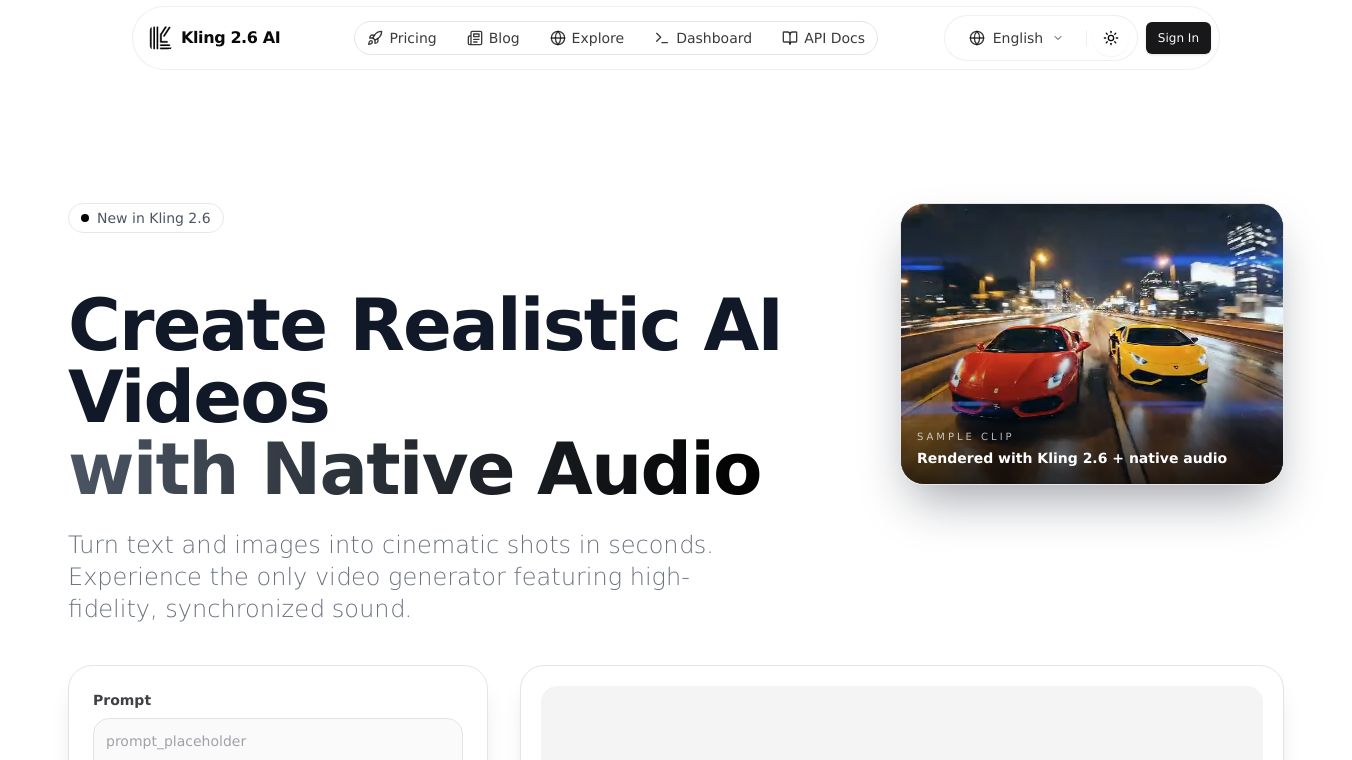Click the Rendered with Kling 2.6 caption

pyautogui.click(x=1072, y=458)
